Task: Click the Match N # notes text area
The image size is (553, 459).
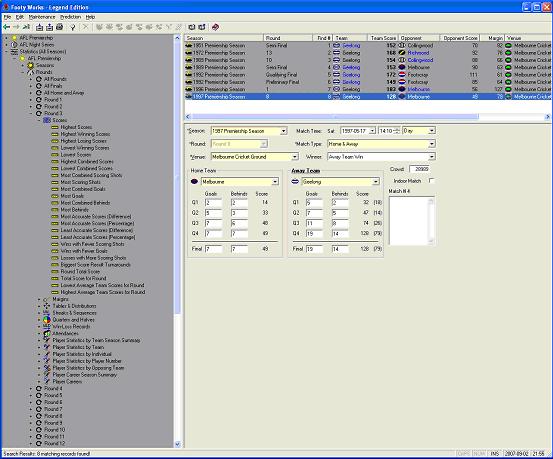Action: pyautogui.click(x=412, y=221)
